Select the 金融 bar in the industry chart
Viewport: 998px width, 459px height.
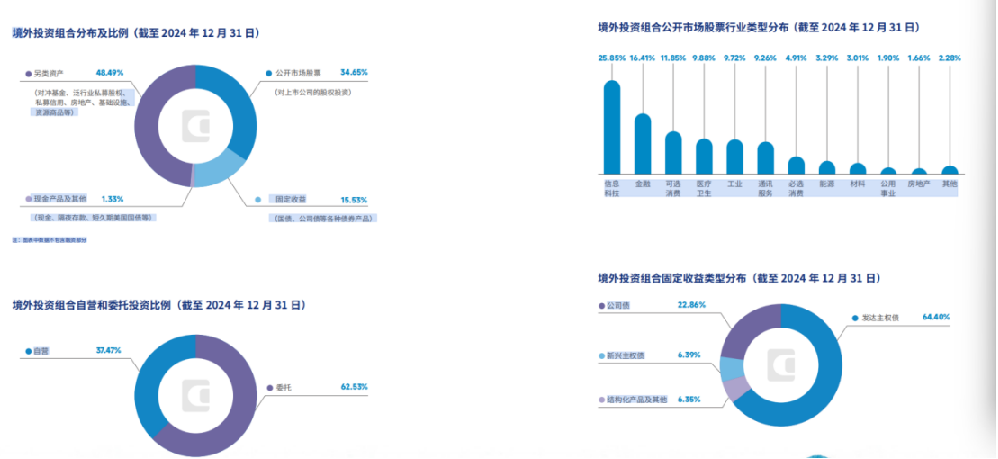(x=643, y=144)
